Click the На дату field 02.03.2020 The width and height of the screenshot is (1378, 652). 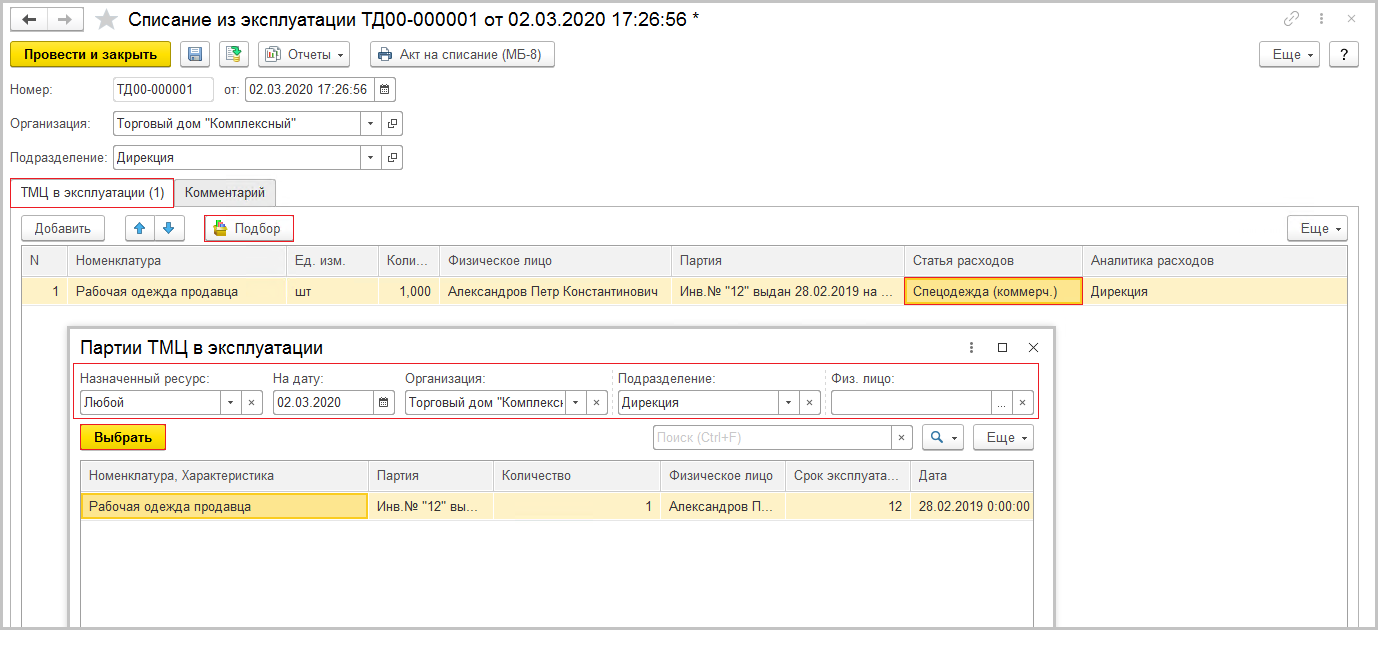click(x=323, y=402)
